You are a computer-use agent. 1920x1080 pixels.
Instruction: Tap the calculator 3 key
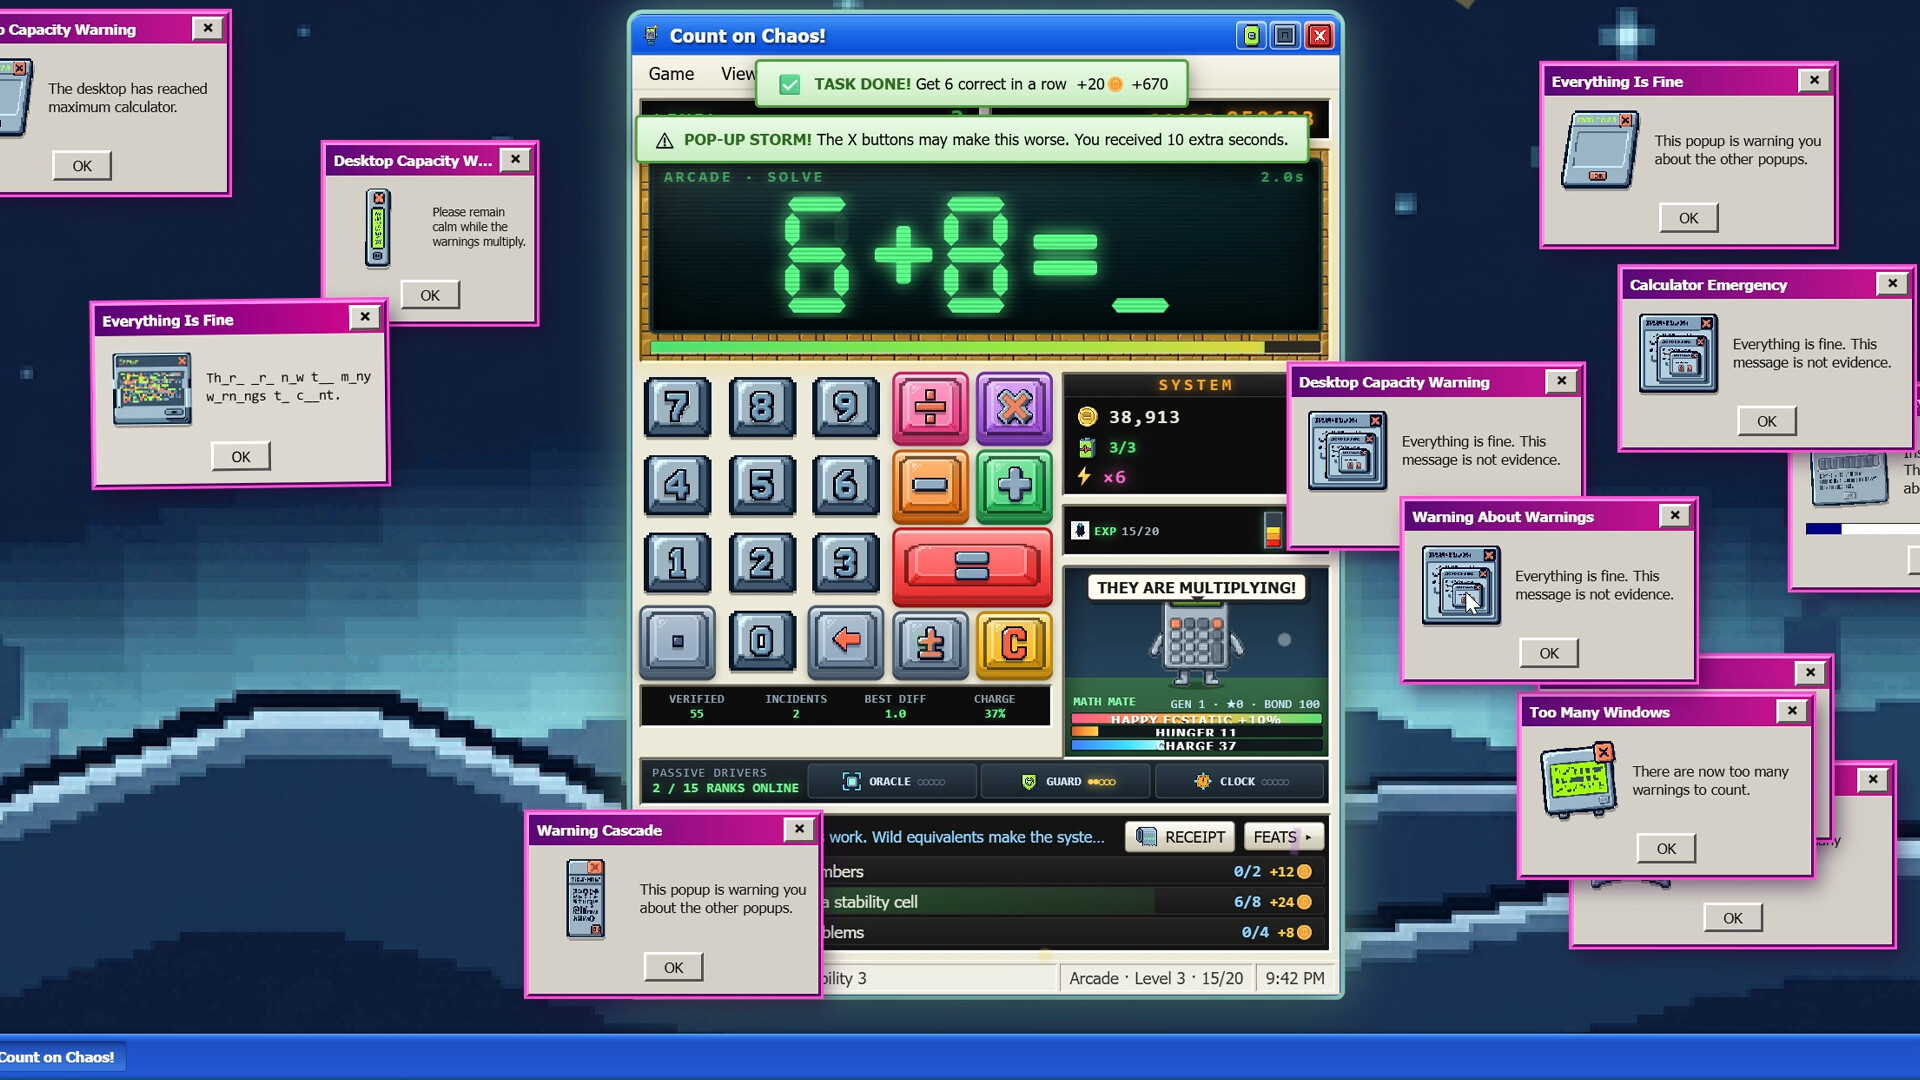coord(845,563)
